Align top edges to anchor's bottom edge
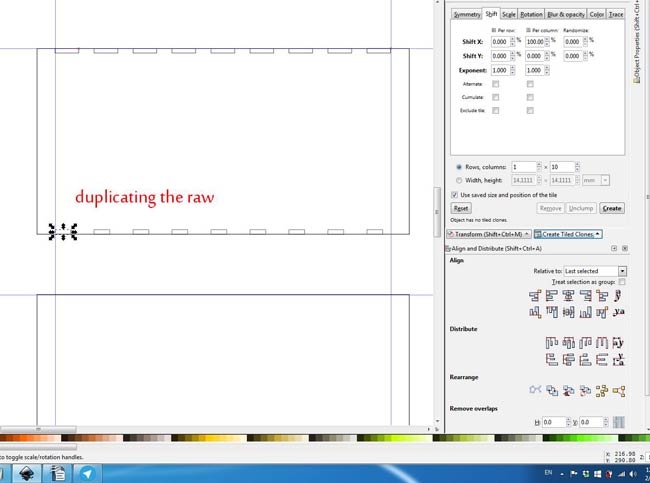This screenshot has width=650, height=483. [x=602, y=312]
